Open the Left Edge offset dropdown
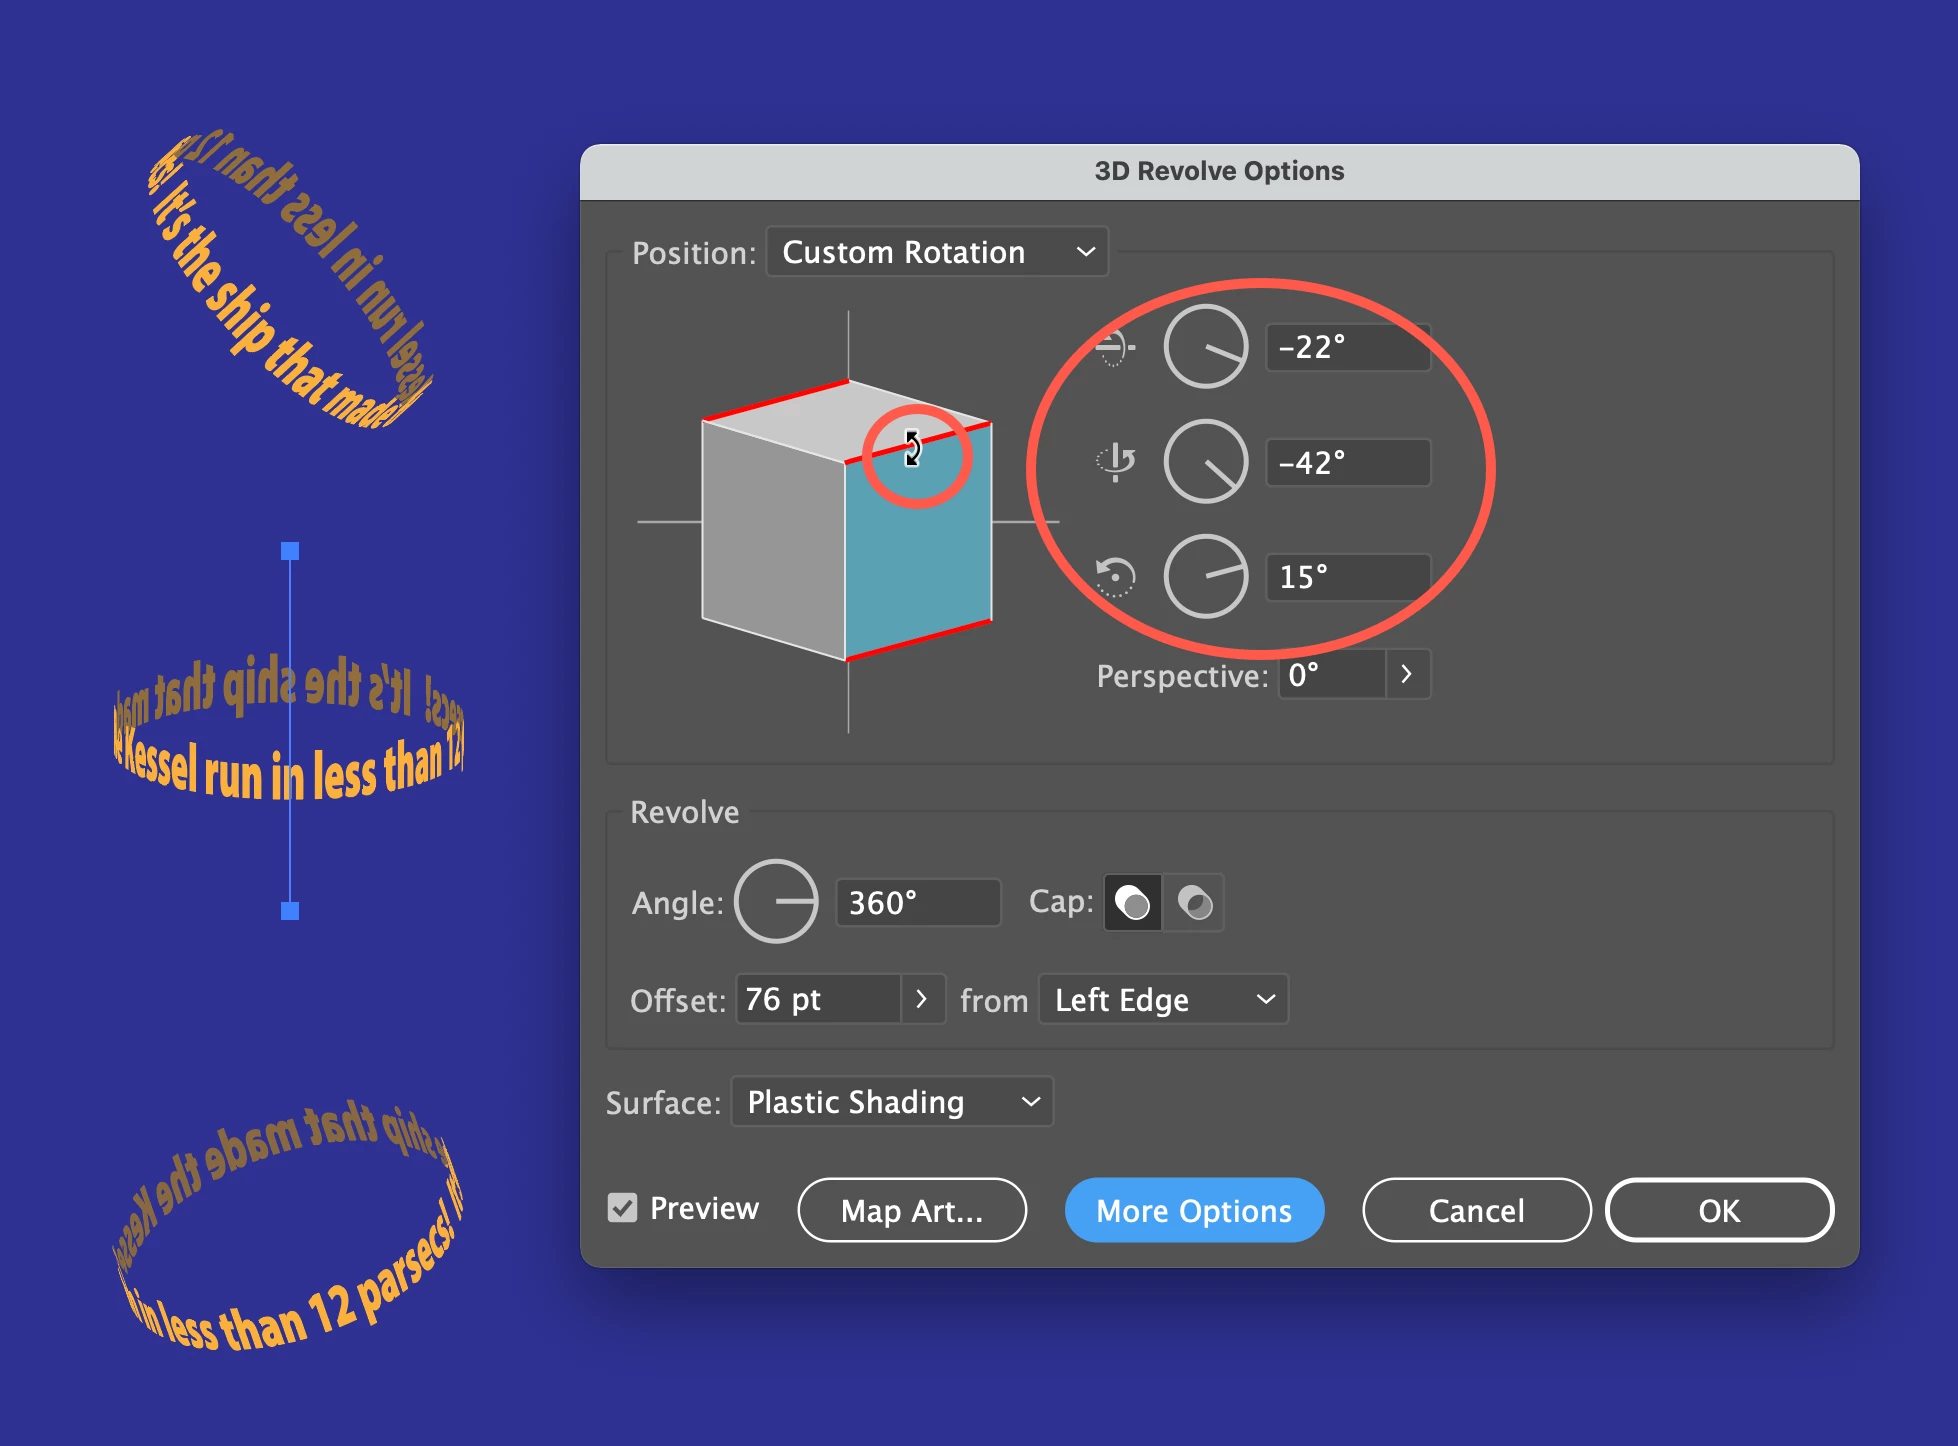The width and height of the screenshot is (1958, 1446). 1163,1000
